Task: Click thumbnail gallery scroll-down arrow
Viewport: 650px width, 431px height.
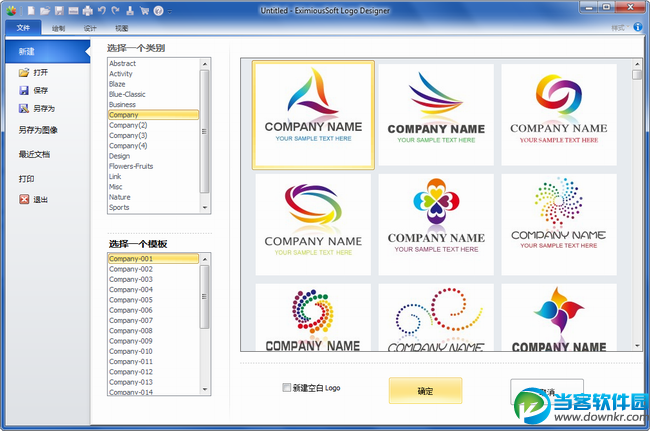Action: tap(638, 346)
